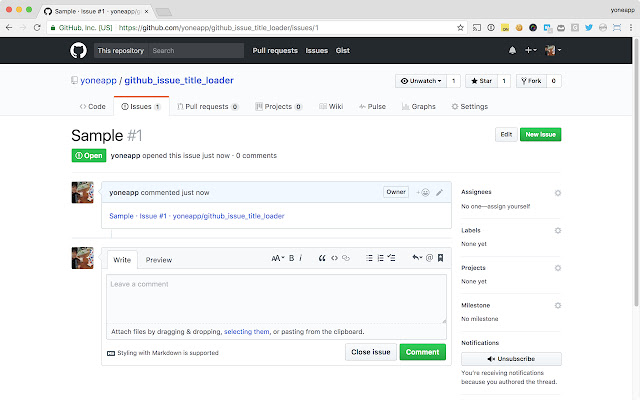Click in the Leave a comment text area

coord(276,298)
